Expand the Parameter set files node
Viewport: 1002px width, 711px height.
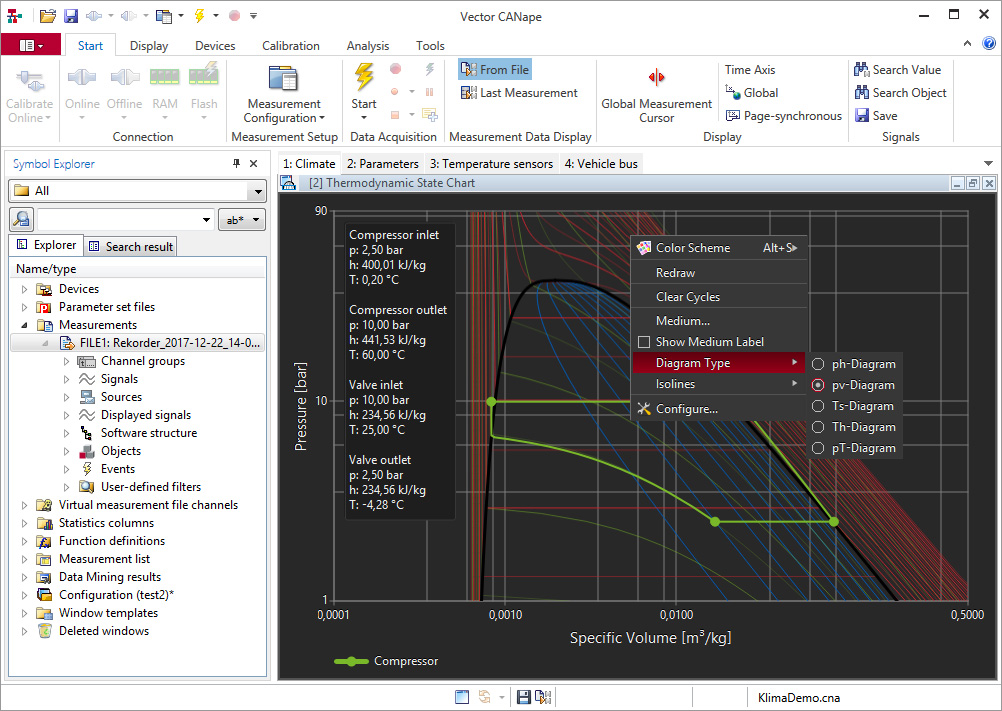[24, 307]
